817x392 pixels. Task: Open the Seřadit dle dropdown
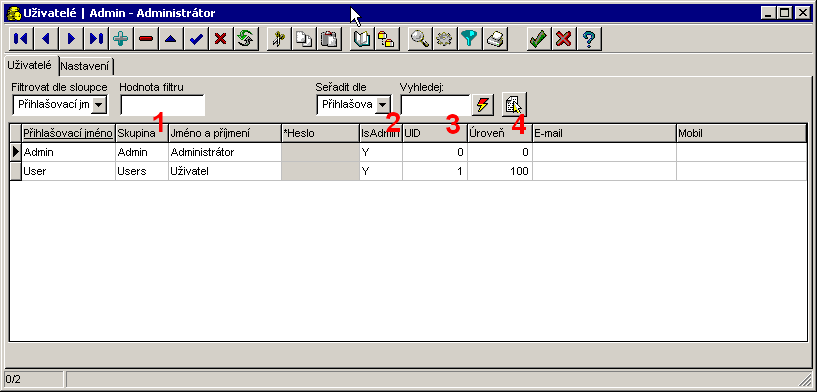click(382, 105)
